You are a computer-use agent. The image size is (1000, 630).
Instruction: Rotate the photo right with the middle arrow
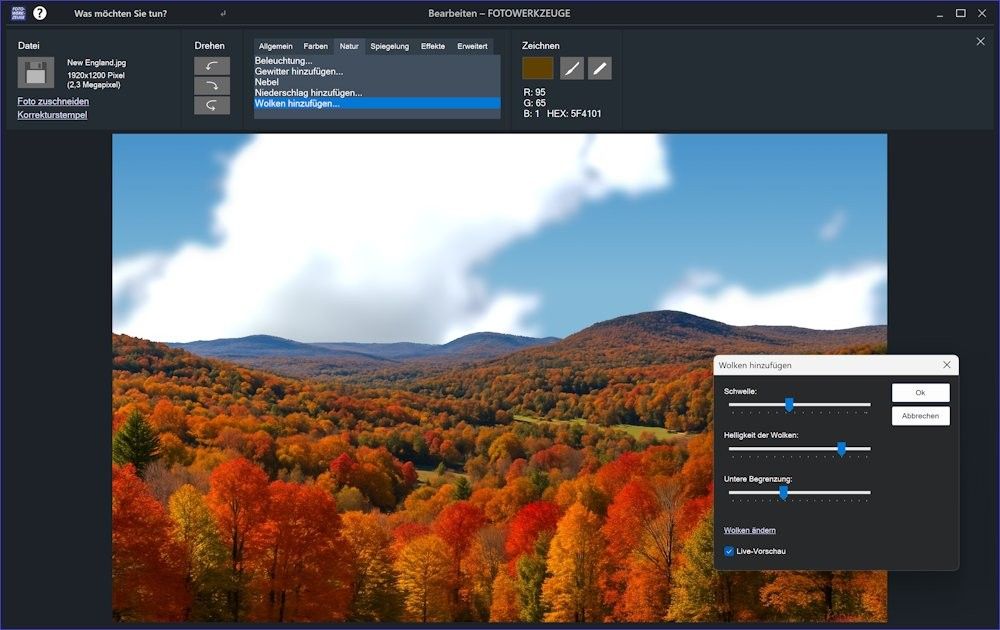pos(212,86)
